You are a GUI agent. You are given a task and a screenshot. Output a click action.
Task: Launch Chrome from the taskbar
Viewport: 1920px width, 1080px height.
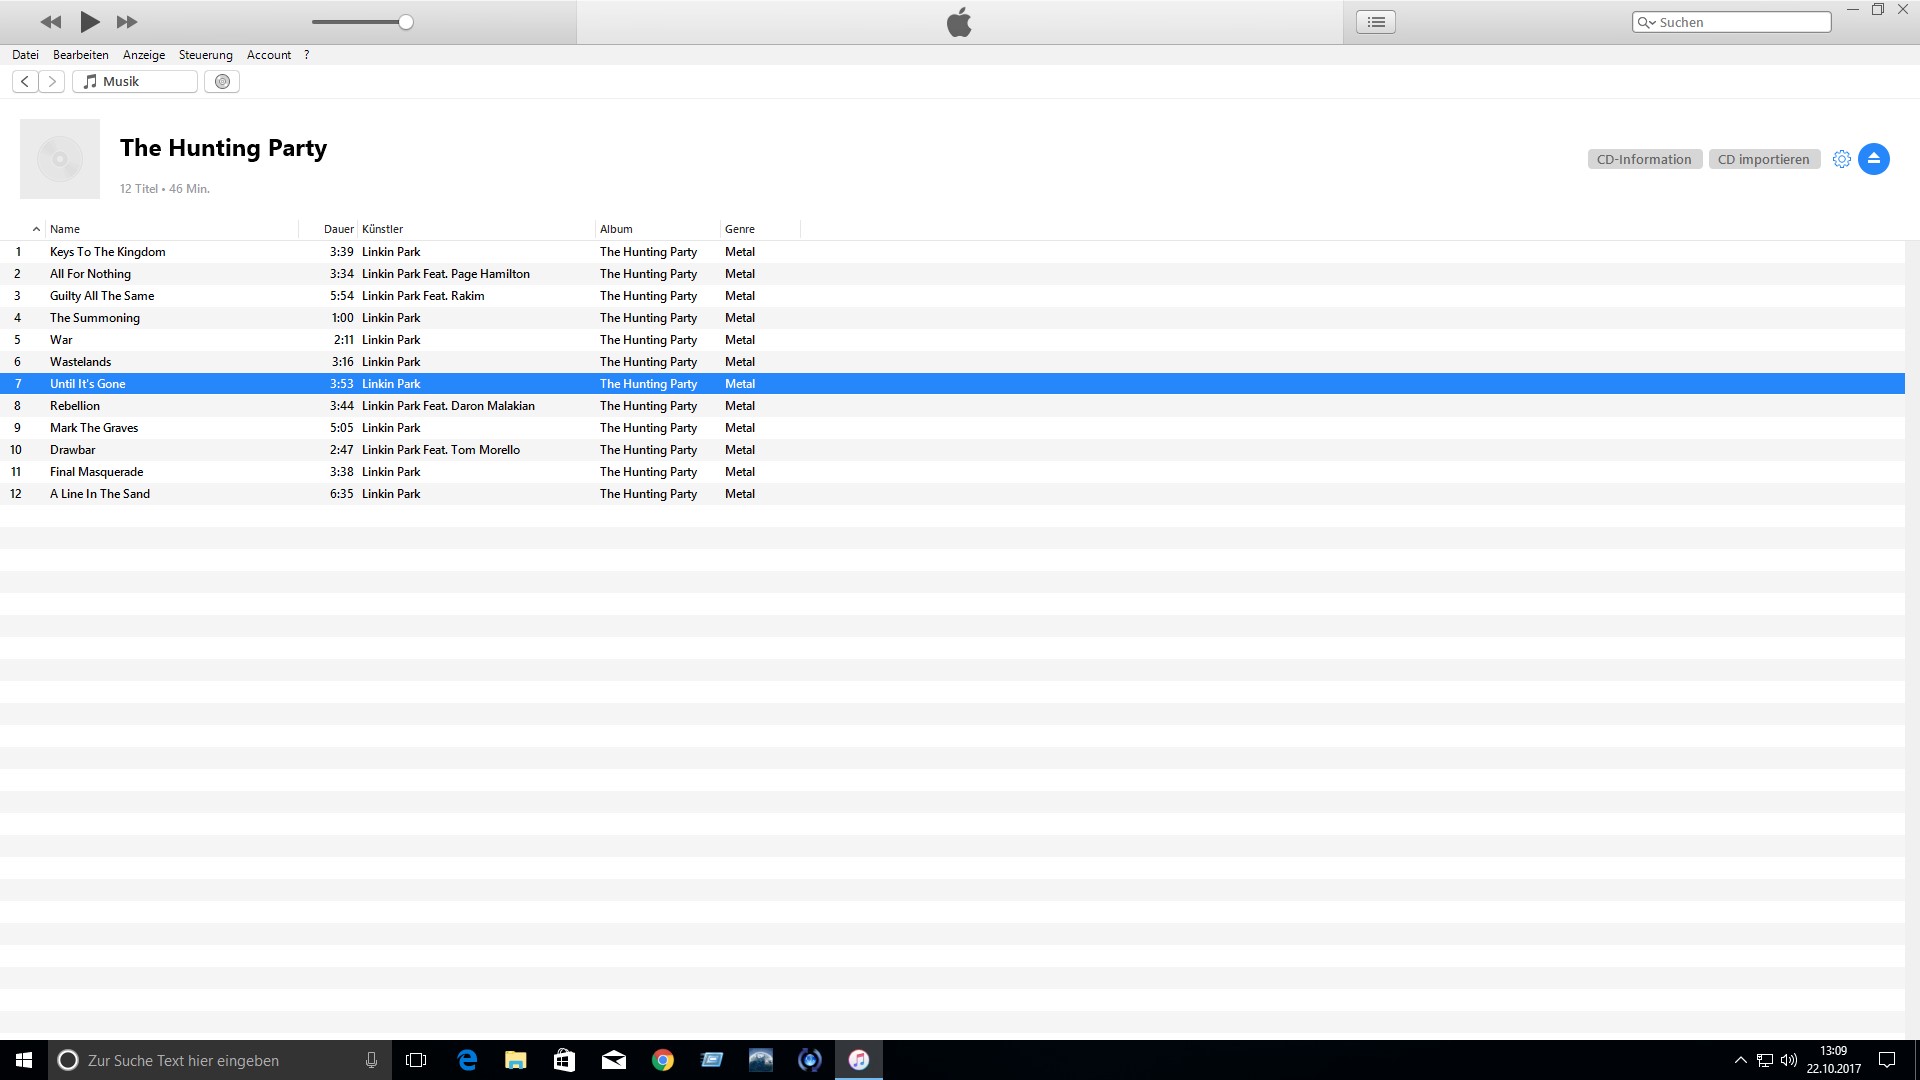pyautogui.click(x=662, y=1060)
